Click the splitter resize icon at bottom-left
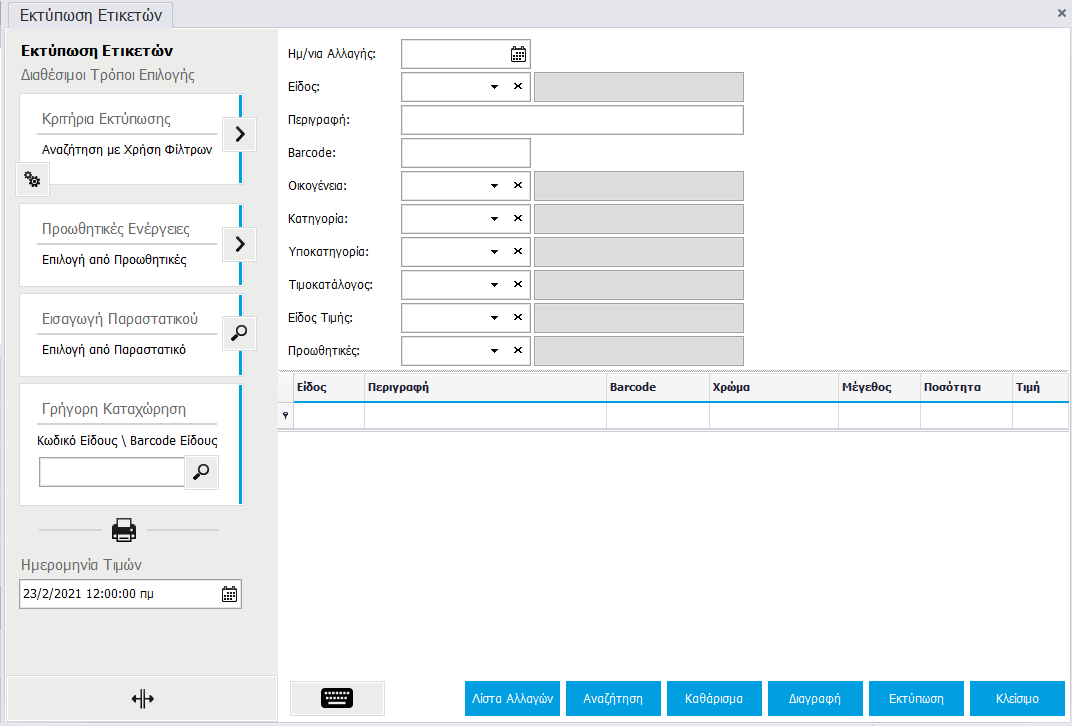The height and width of the screenshot is (726, 1072). click(142, 698)
